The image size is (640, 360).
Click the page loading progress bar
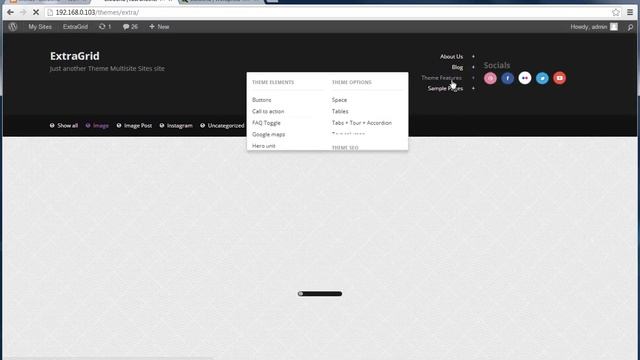point(320,294)
